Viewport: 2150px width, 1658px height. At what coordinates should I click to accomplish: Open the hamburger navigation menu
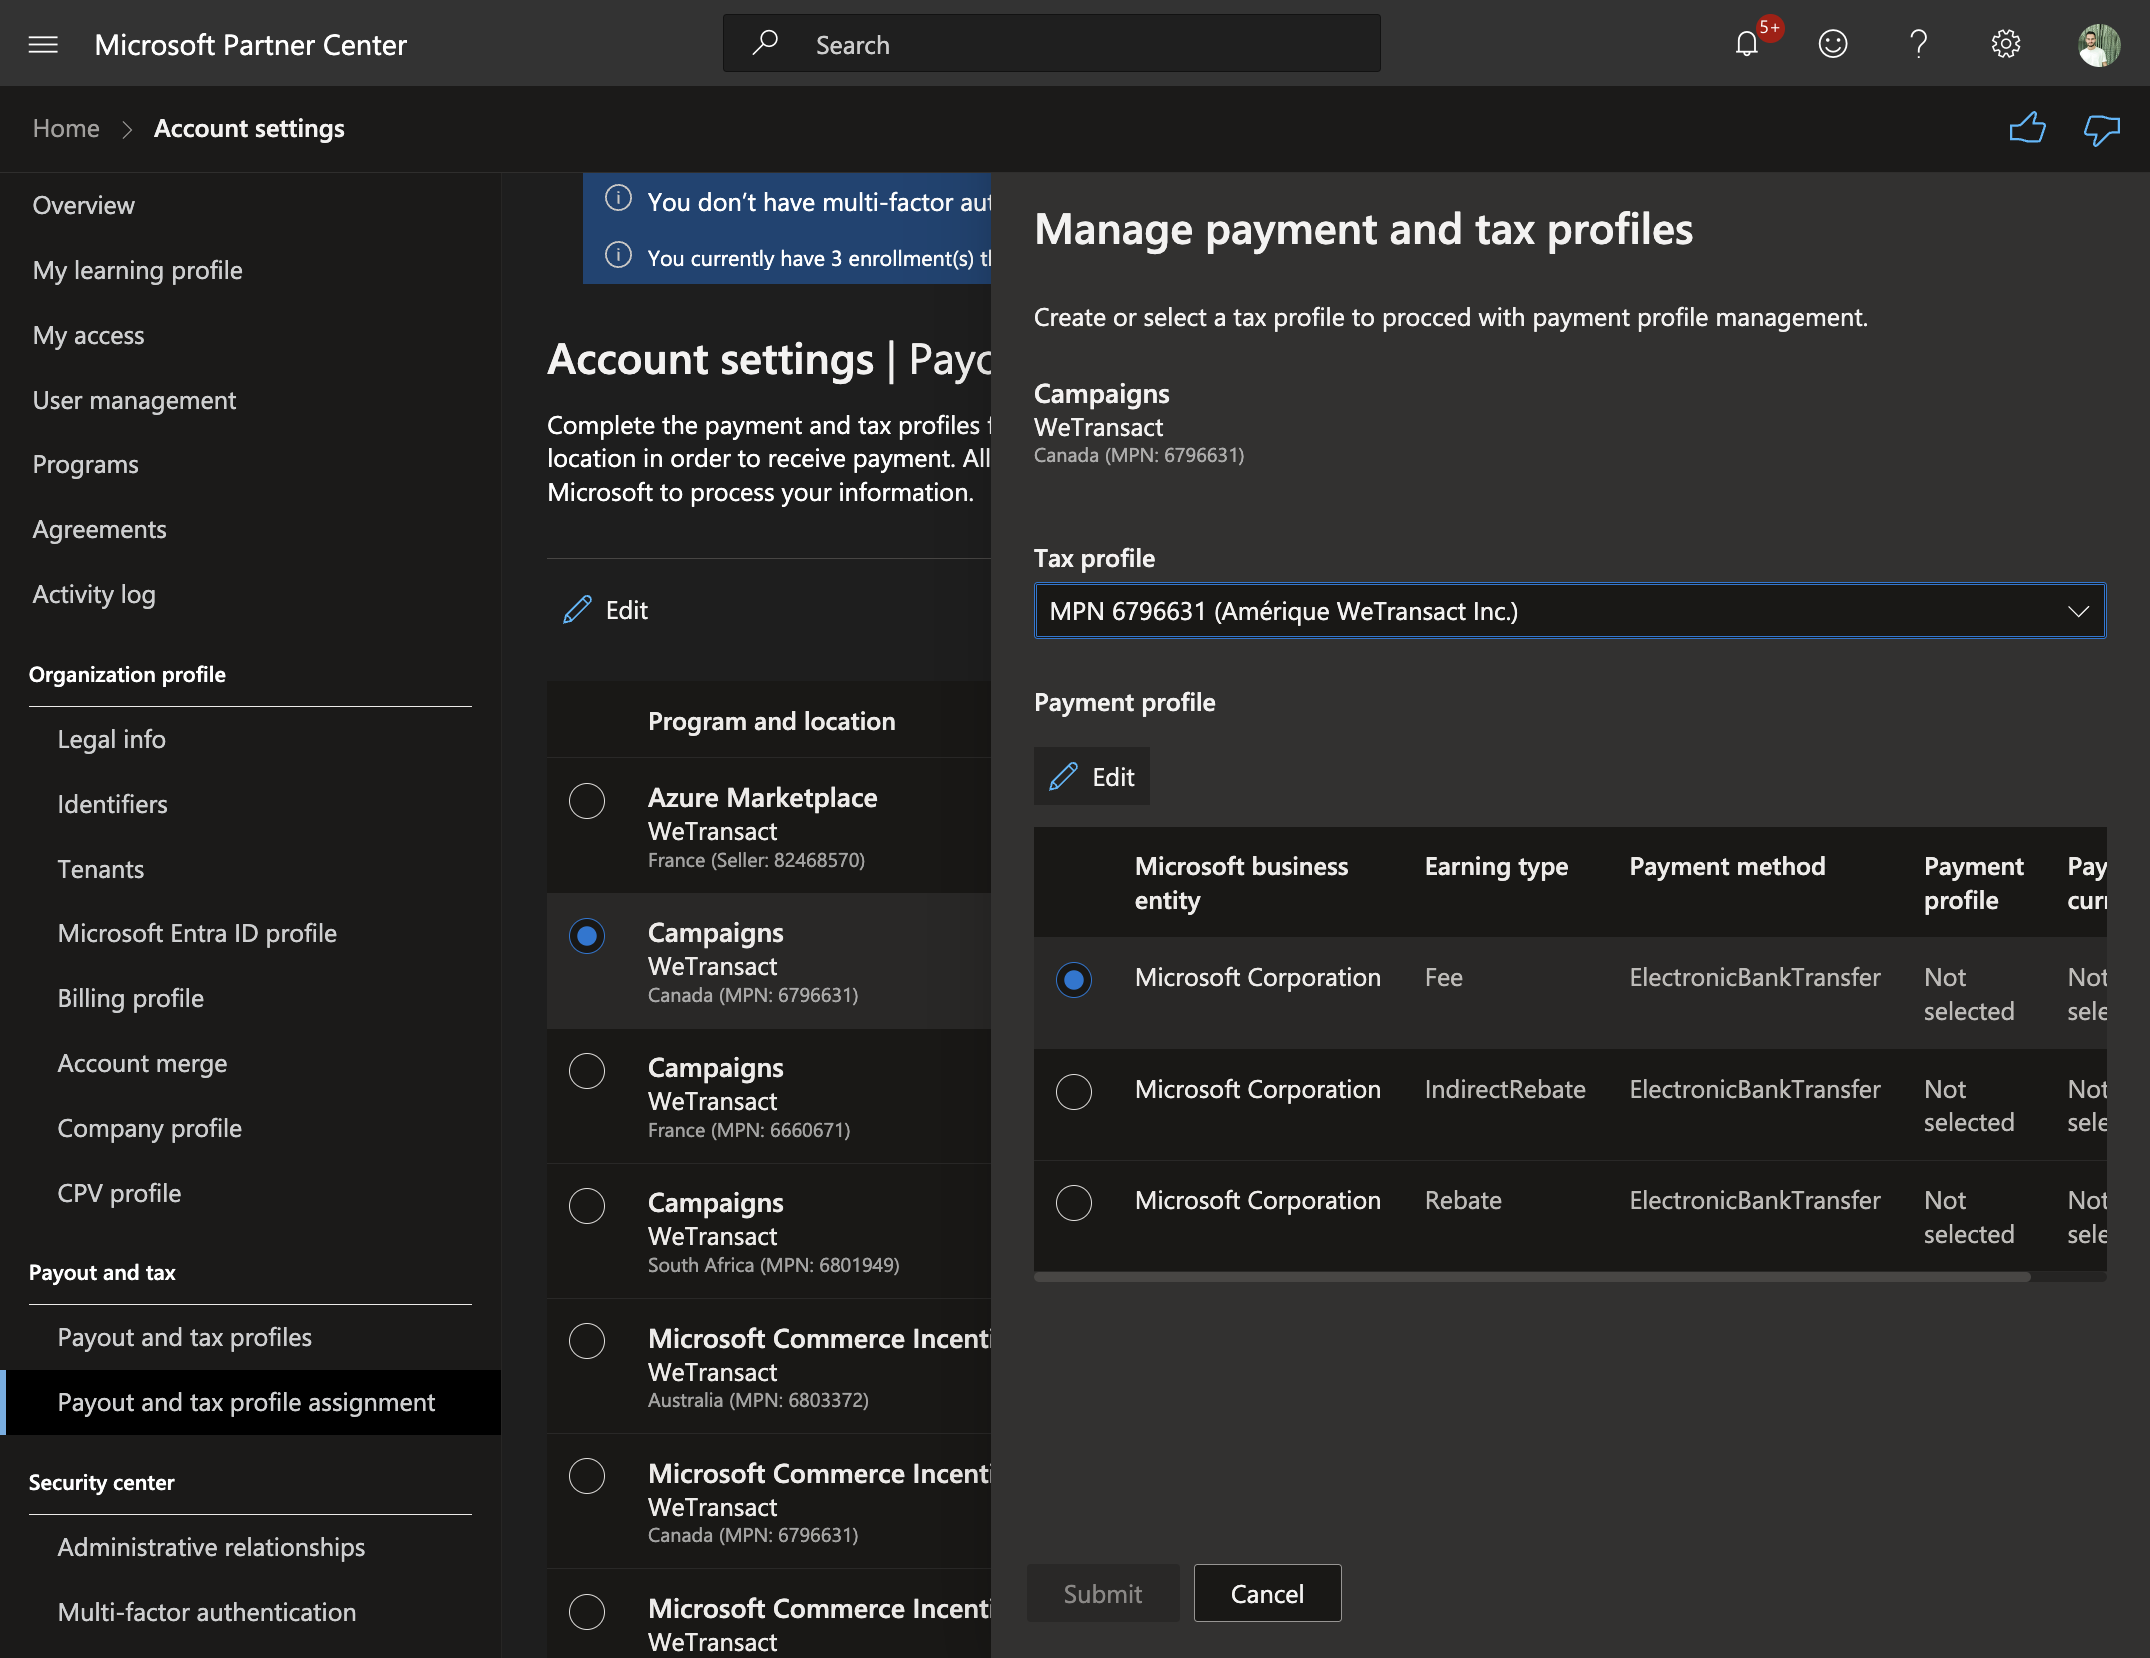(x=43, y=44)
